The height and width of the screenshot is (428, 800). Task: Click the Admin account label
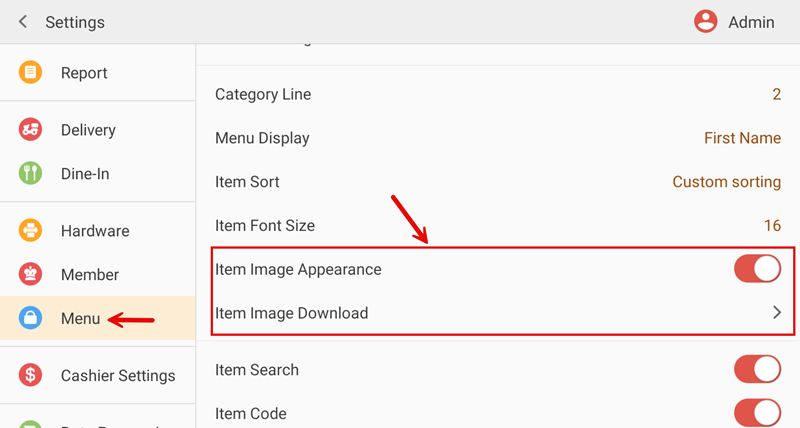point(750,22)
